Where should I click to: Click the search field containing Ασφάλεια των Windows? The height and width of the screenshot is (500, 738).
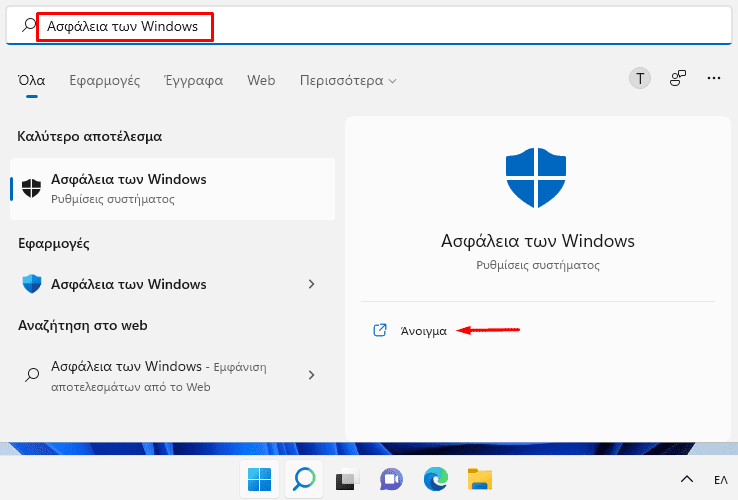[369, 26]
